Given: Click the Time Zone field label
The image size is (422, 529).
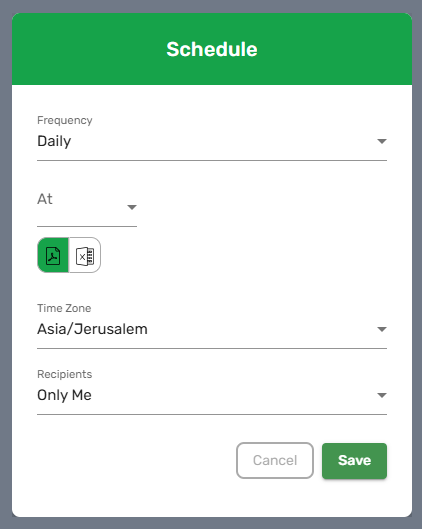Looking at the screenshot, I should (64, 308).
